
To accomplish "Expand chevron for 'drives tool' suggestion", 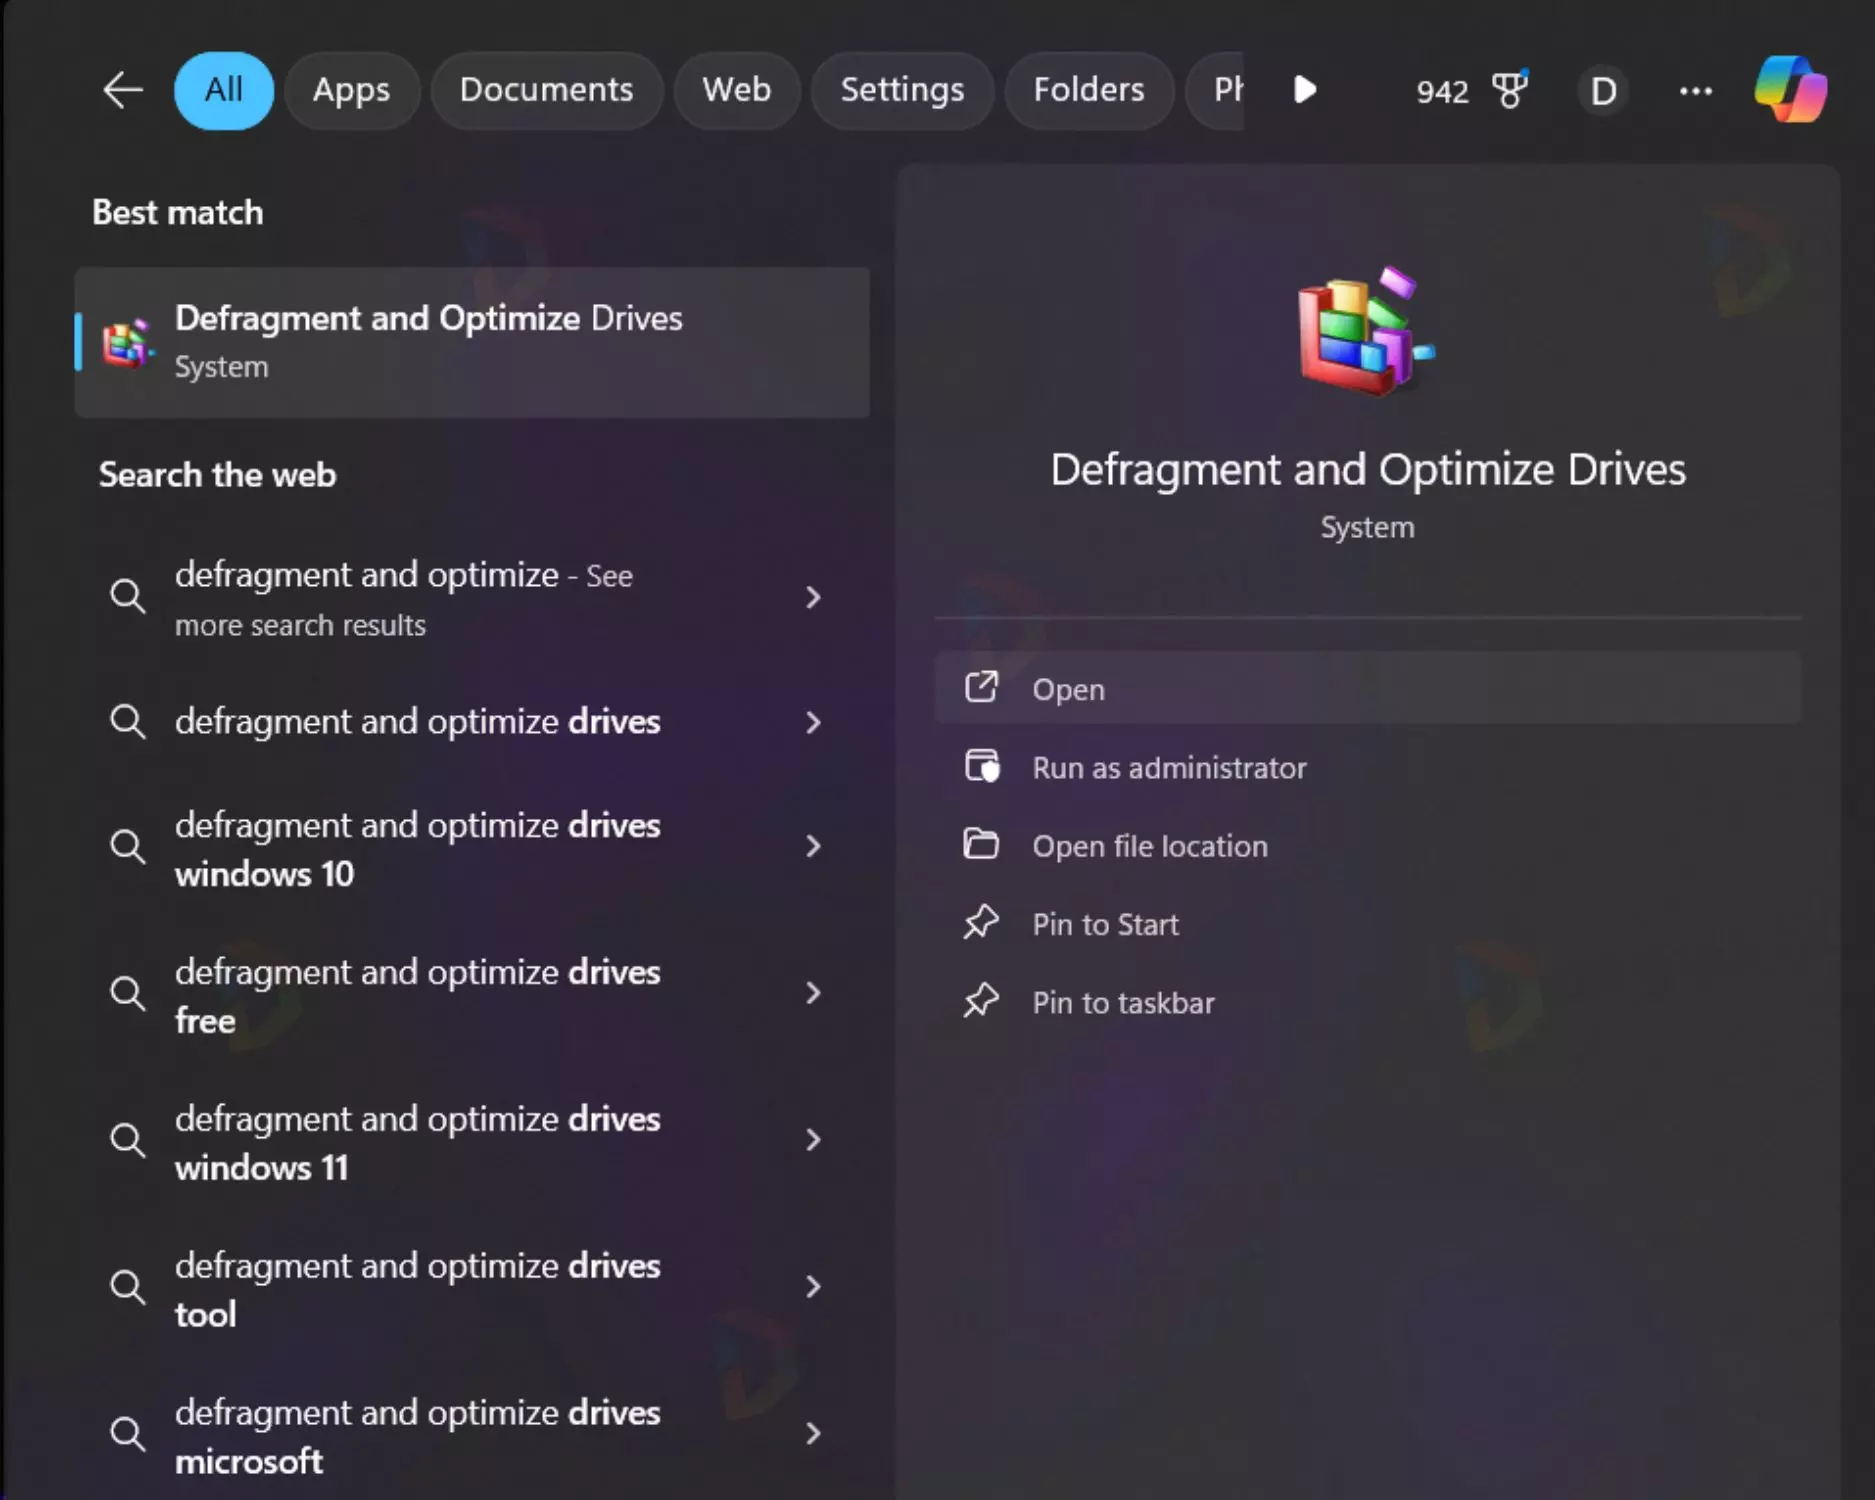I will (813, 1286).
